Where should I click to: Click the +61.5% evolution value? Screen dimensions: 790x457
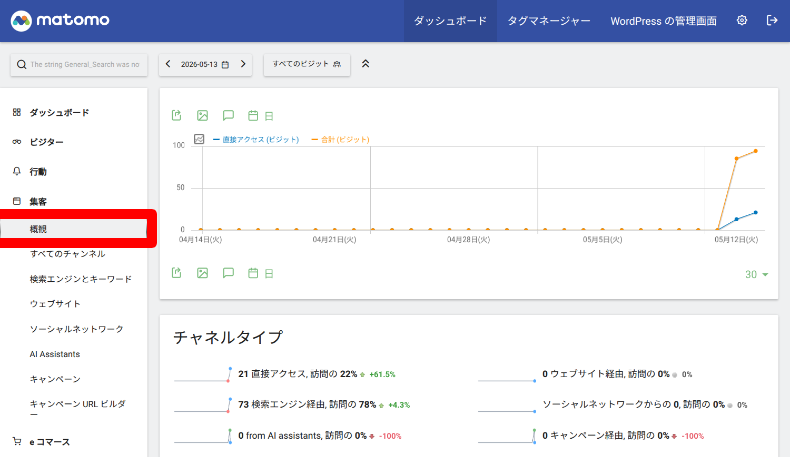point(382,374)
